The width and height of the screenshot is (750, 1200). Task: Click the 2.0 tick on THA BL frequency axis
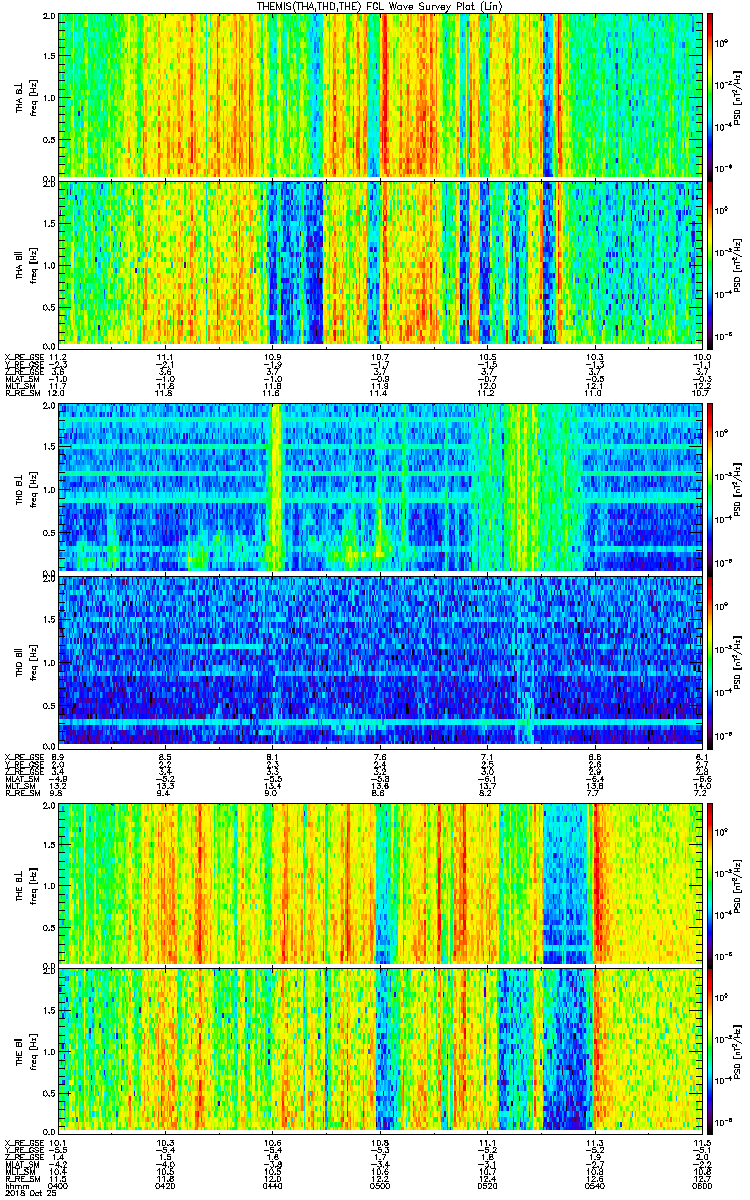pos(49,17)
